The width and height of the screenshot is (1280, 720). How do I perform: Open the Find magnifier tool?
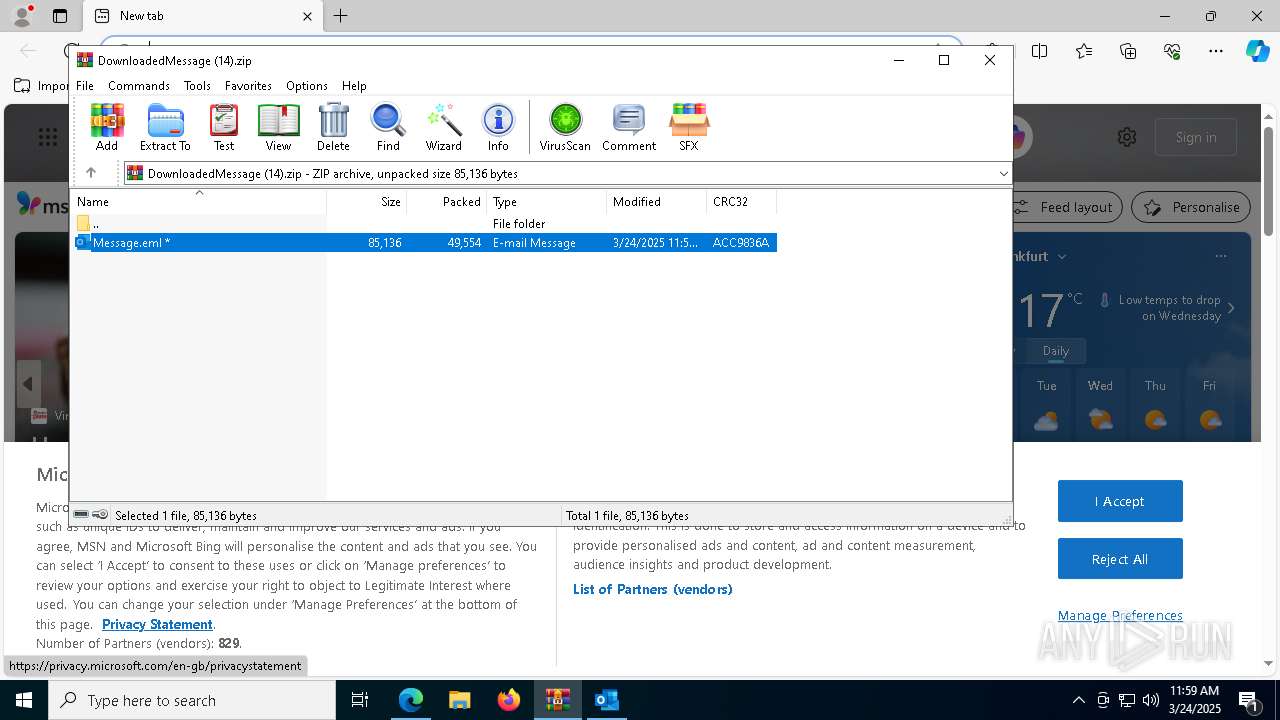pos(388,127)
